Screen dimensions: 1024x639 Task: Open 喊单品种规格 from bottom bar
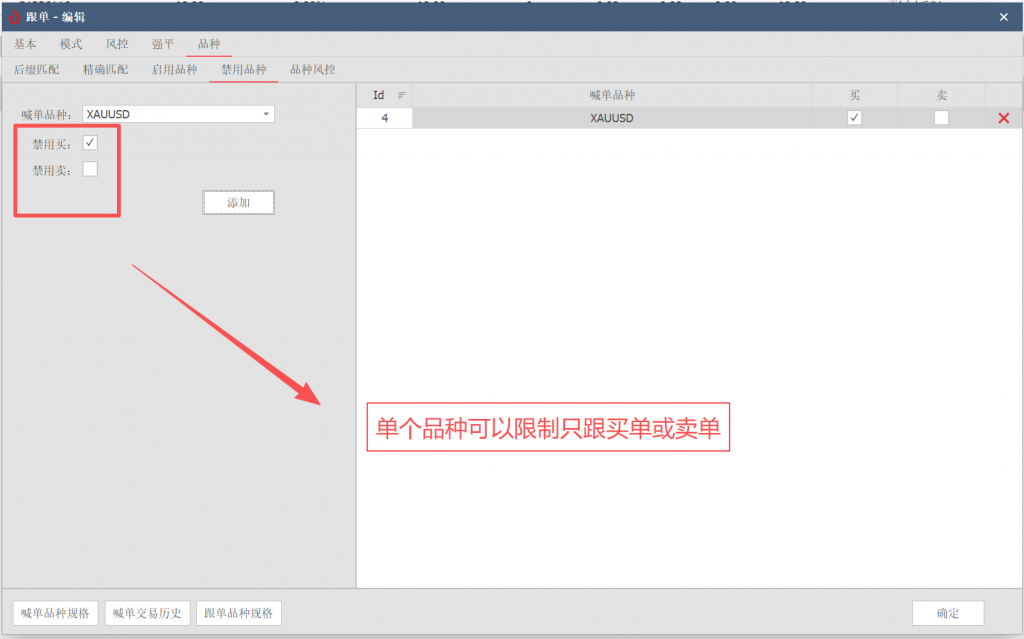click(55, 613)
